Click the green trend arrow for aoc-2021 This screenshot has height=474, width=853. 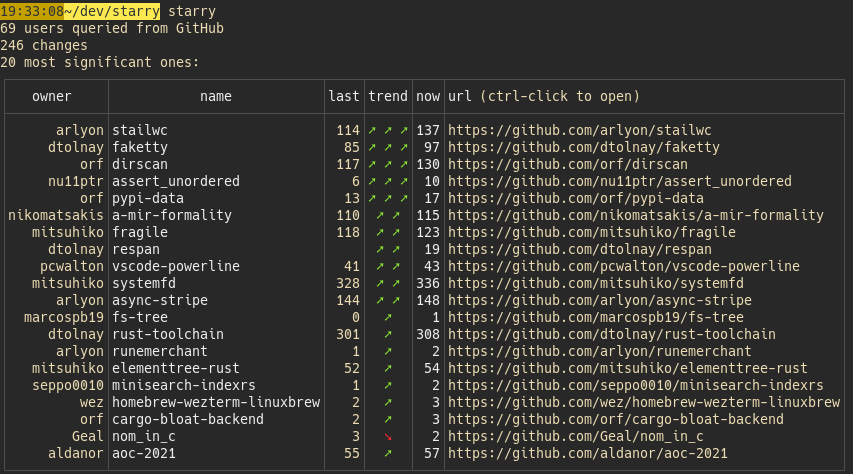click(x=388, y=453)
